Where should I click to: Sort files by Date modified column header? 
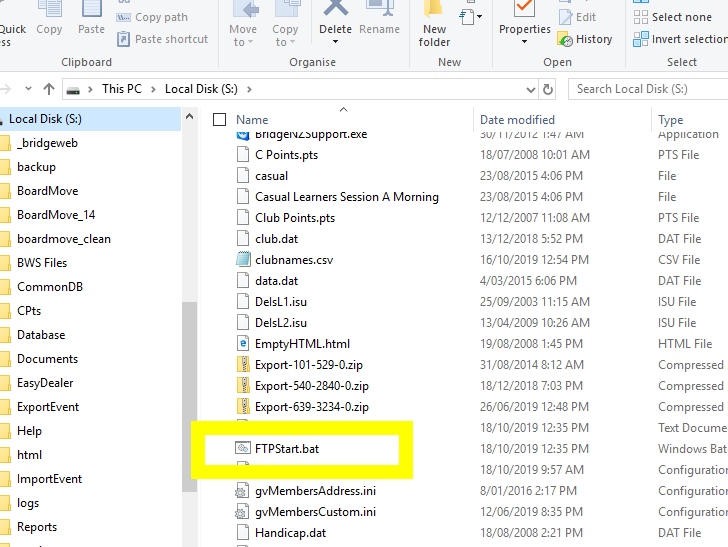517,120
